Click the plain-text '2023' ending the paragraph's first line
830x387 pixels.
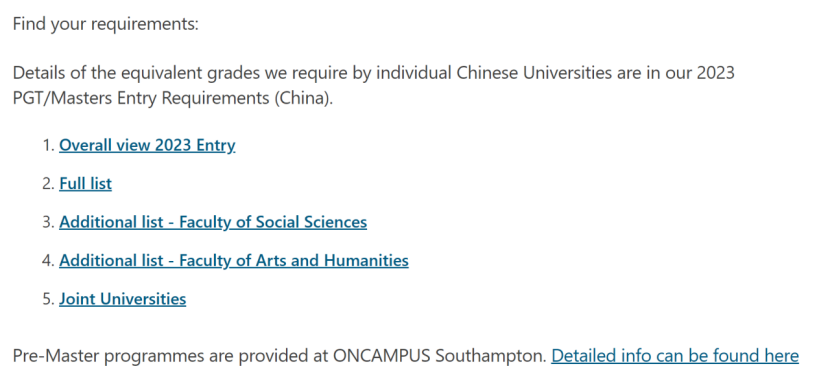pos(716,73)
